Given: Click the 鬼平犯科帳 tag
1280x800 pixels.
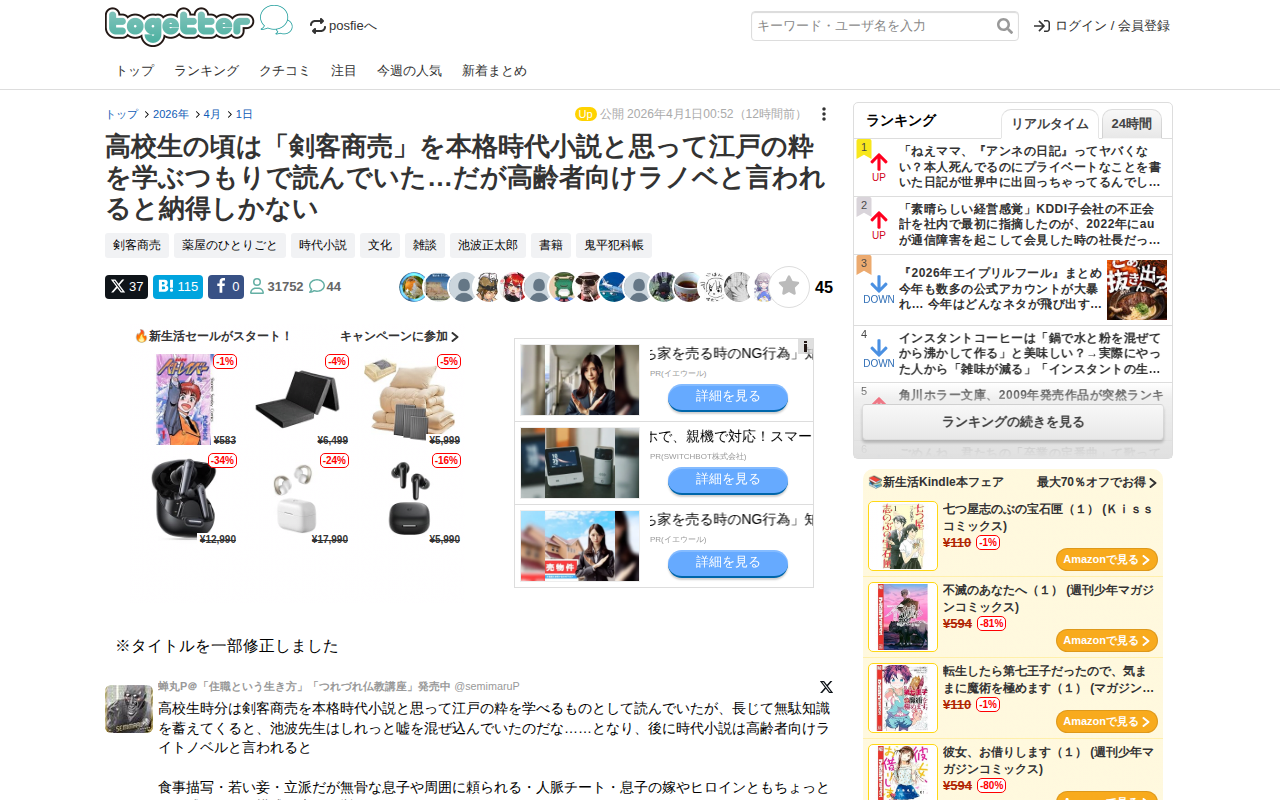Looking at the screenshot, I should pos(614,245).
